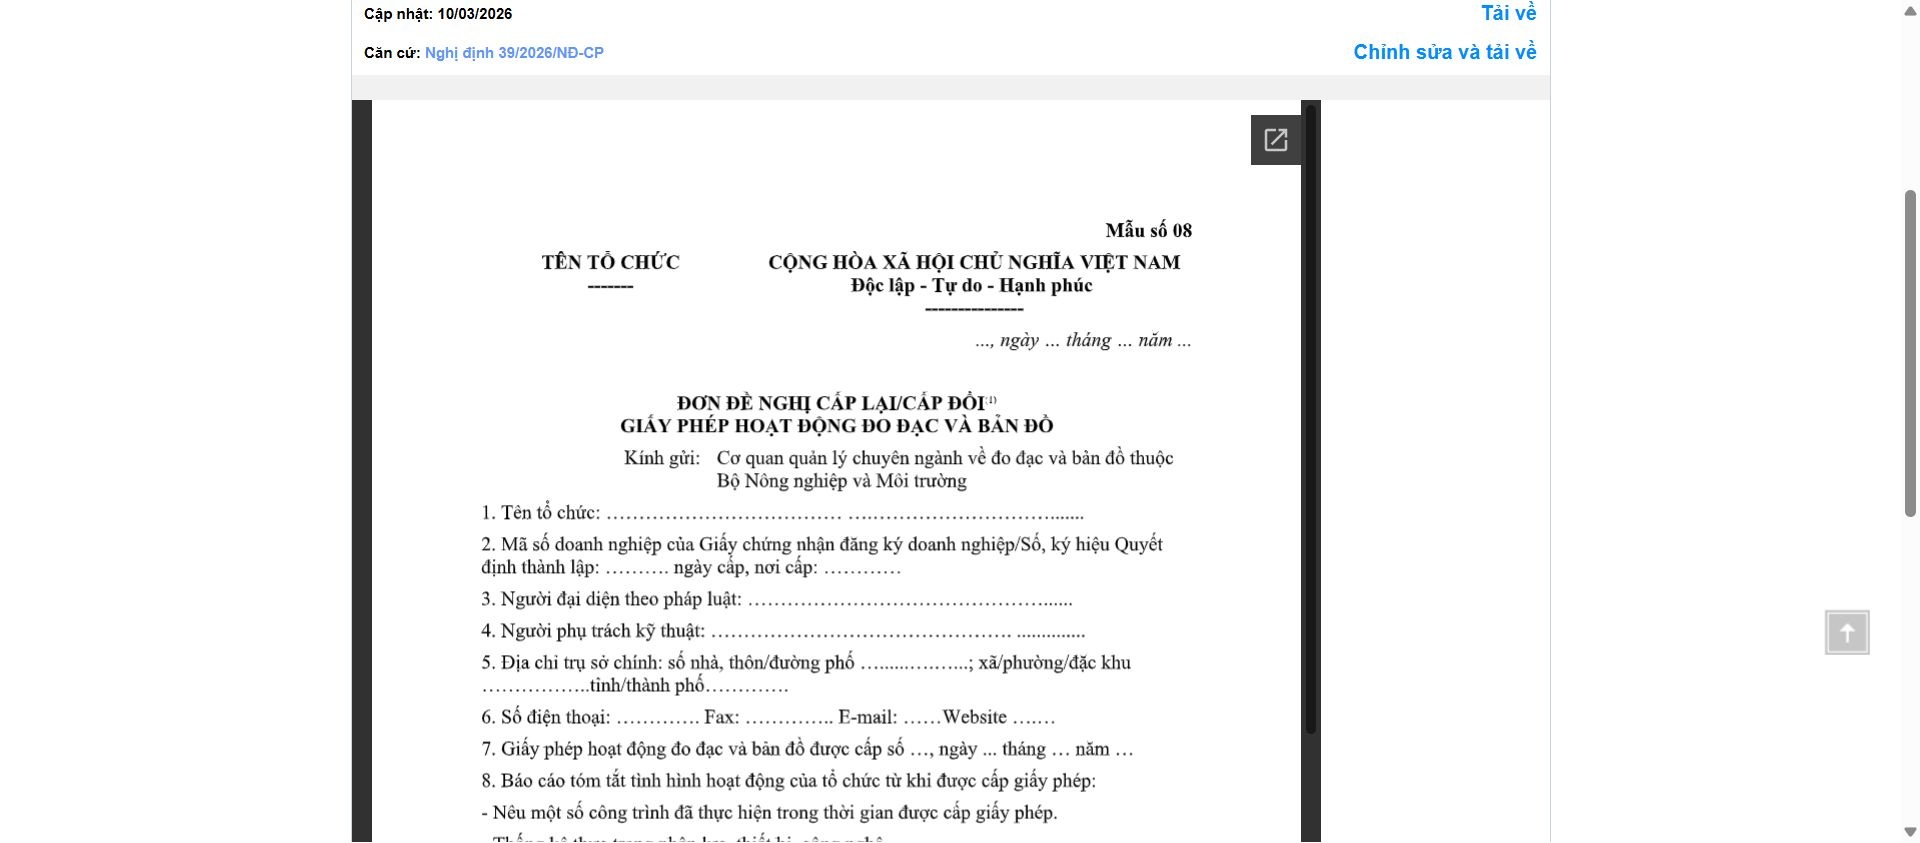Click the back-to-top arrow button
1920x843 pixels.
pyautogui.click(x=1847, y=633)
